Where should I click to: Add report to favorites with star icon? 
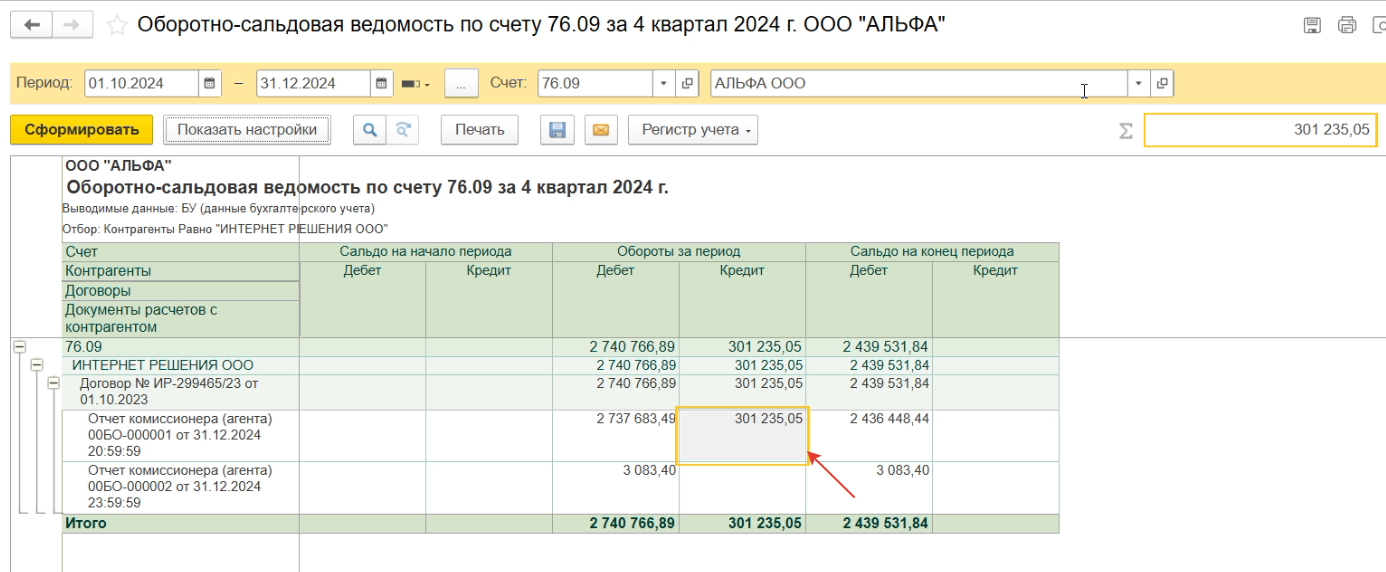point(117,25)
